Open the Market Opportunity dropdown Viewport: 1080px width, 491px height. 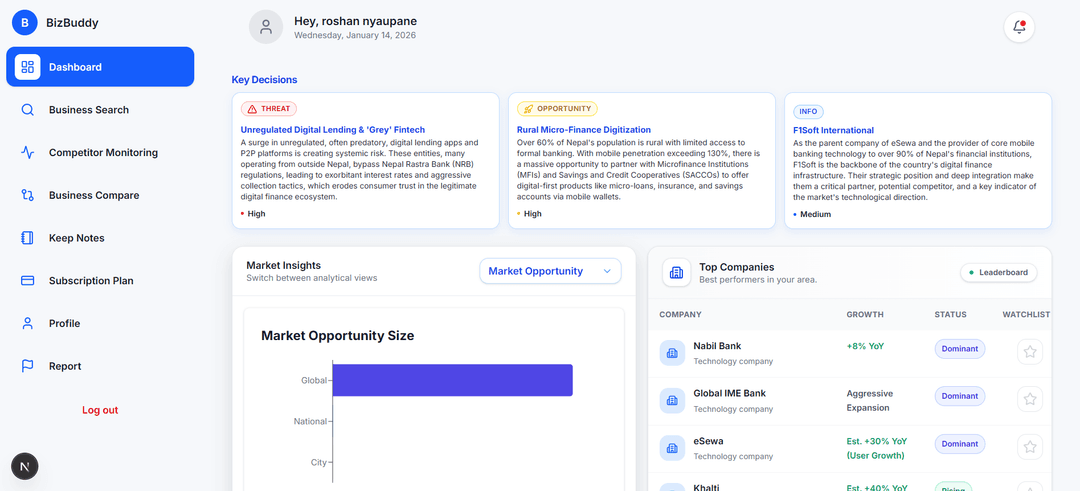[550, 271]
